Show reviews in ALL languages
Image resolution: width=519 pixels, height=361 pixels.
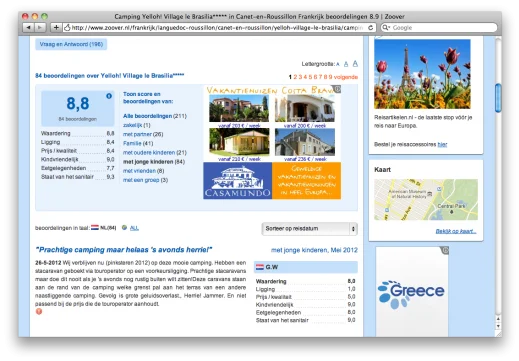[134, 228]
